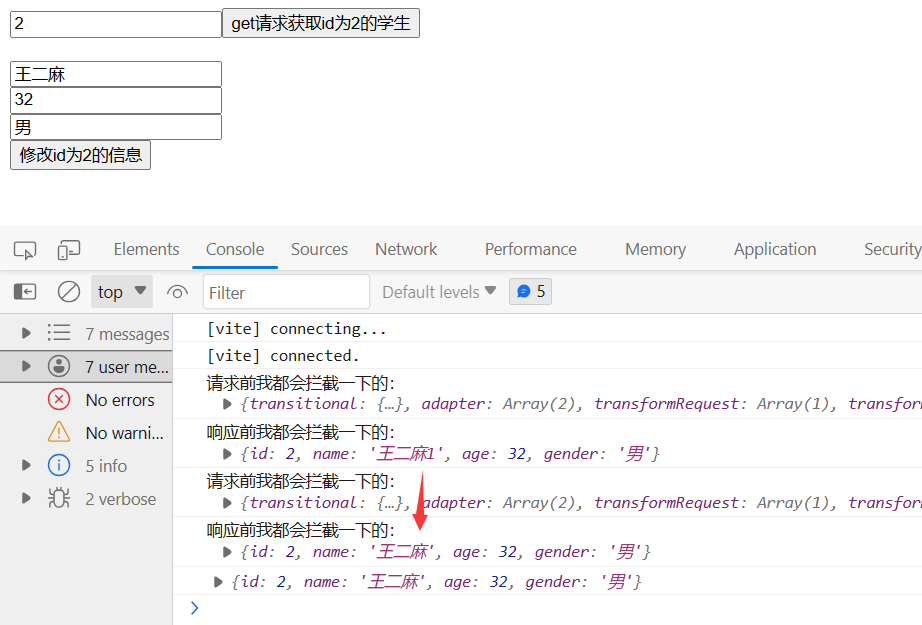Open live expression eye icon
The width and height of the screenshot is (922, 625).
(177, 292)
